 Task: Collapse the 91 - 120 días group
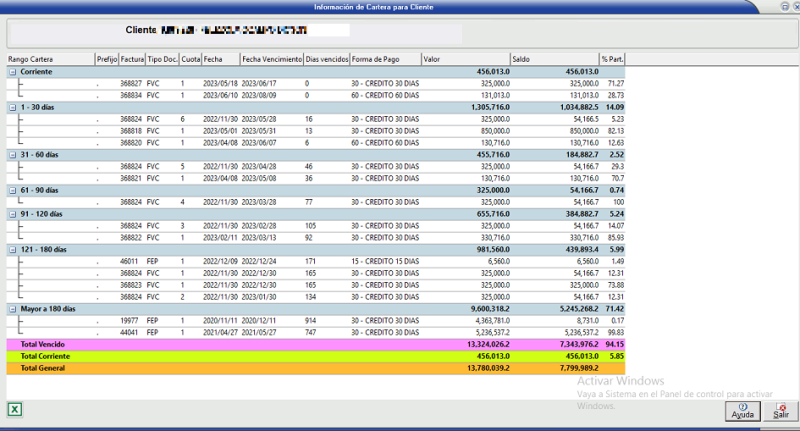click(x=13, y=214)
